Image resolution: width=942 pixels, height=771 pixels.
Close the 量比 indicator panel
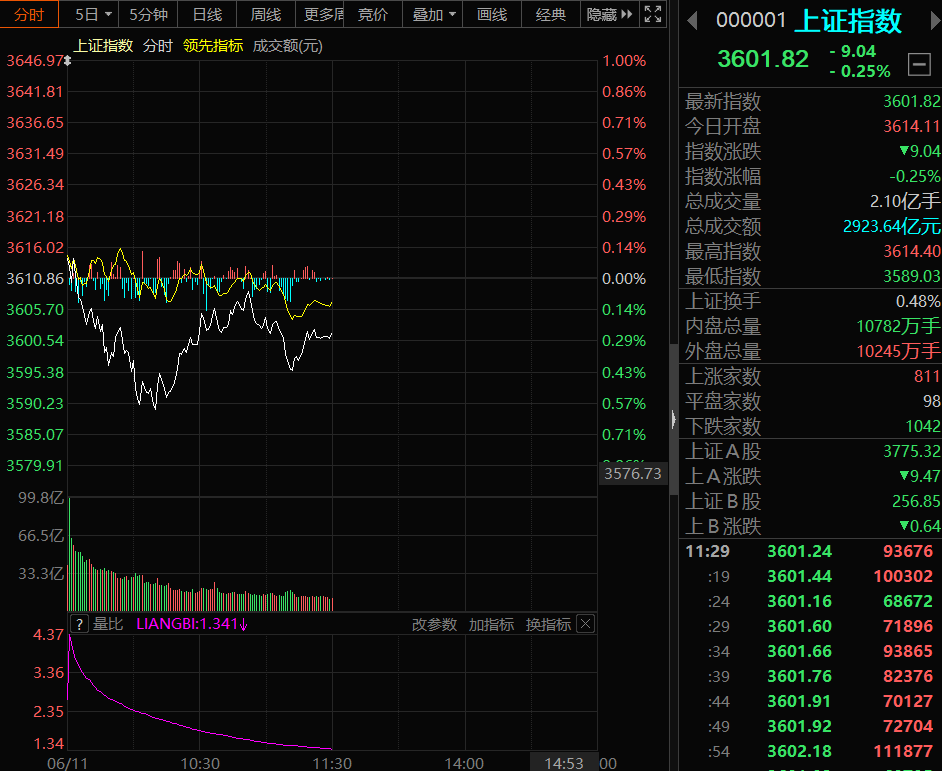click(586, 624)
